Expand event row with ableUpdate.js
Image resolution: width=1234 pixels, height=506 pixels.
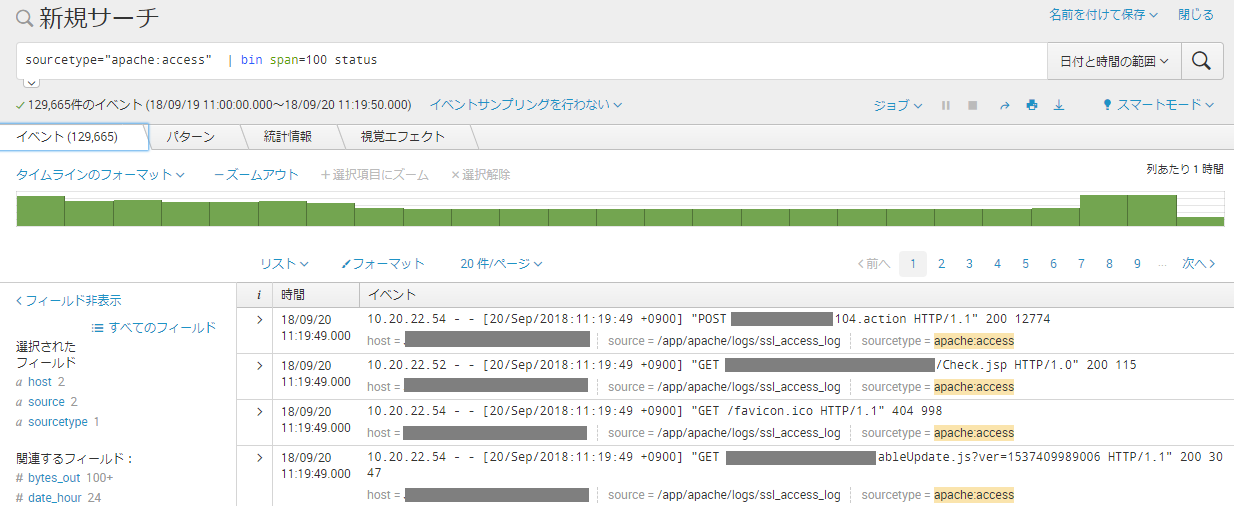[x=259, y=457]
